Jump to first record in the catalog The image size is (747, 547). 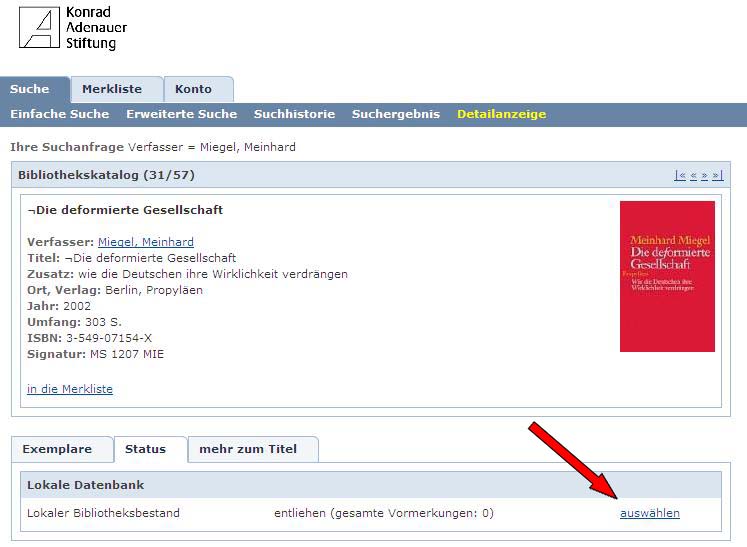click(x=680, y=175)
